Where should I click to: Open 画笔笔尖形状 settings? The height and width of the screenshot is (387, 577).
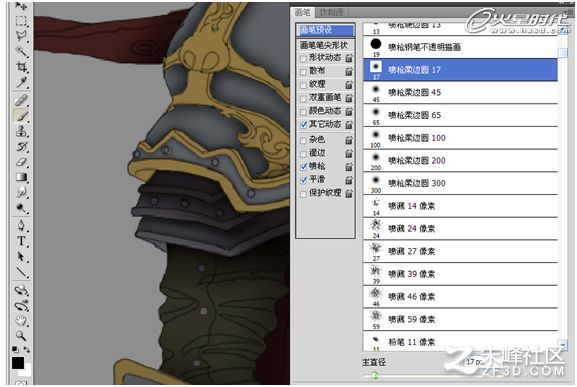click(x=324, y=45)
